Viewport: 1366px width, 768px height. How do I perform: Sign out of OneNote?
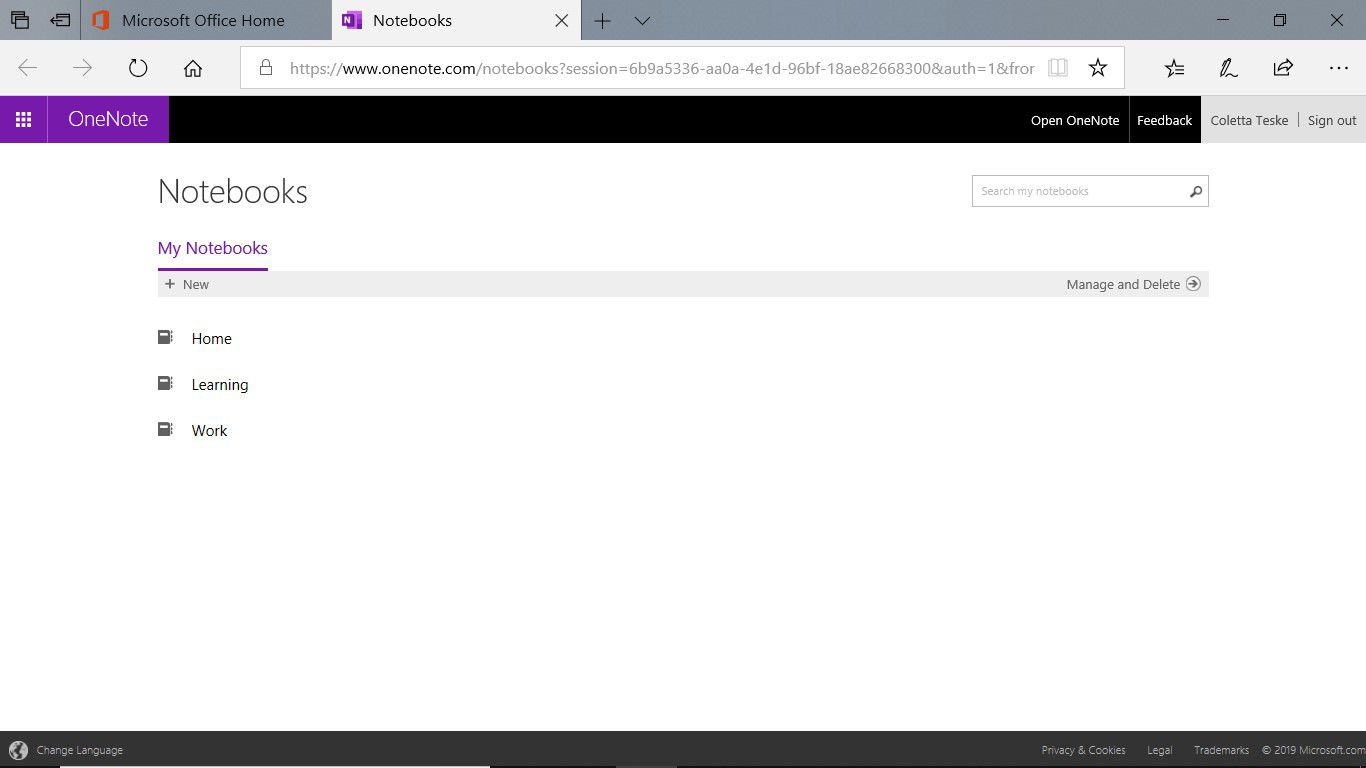(1332, 120)
